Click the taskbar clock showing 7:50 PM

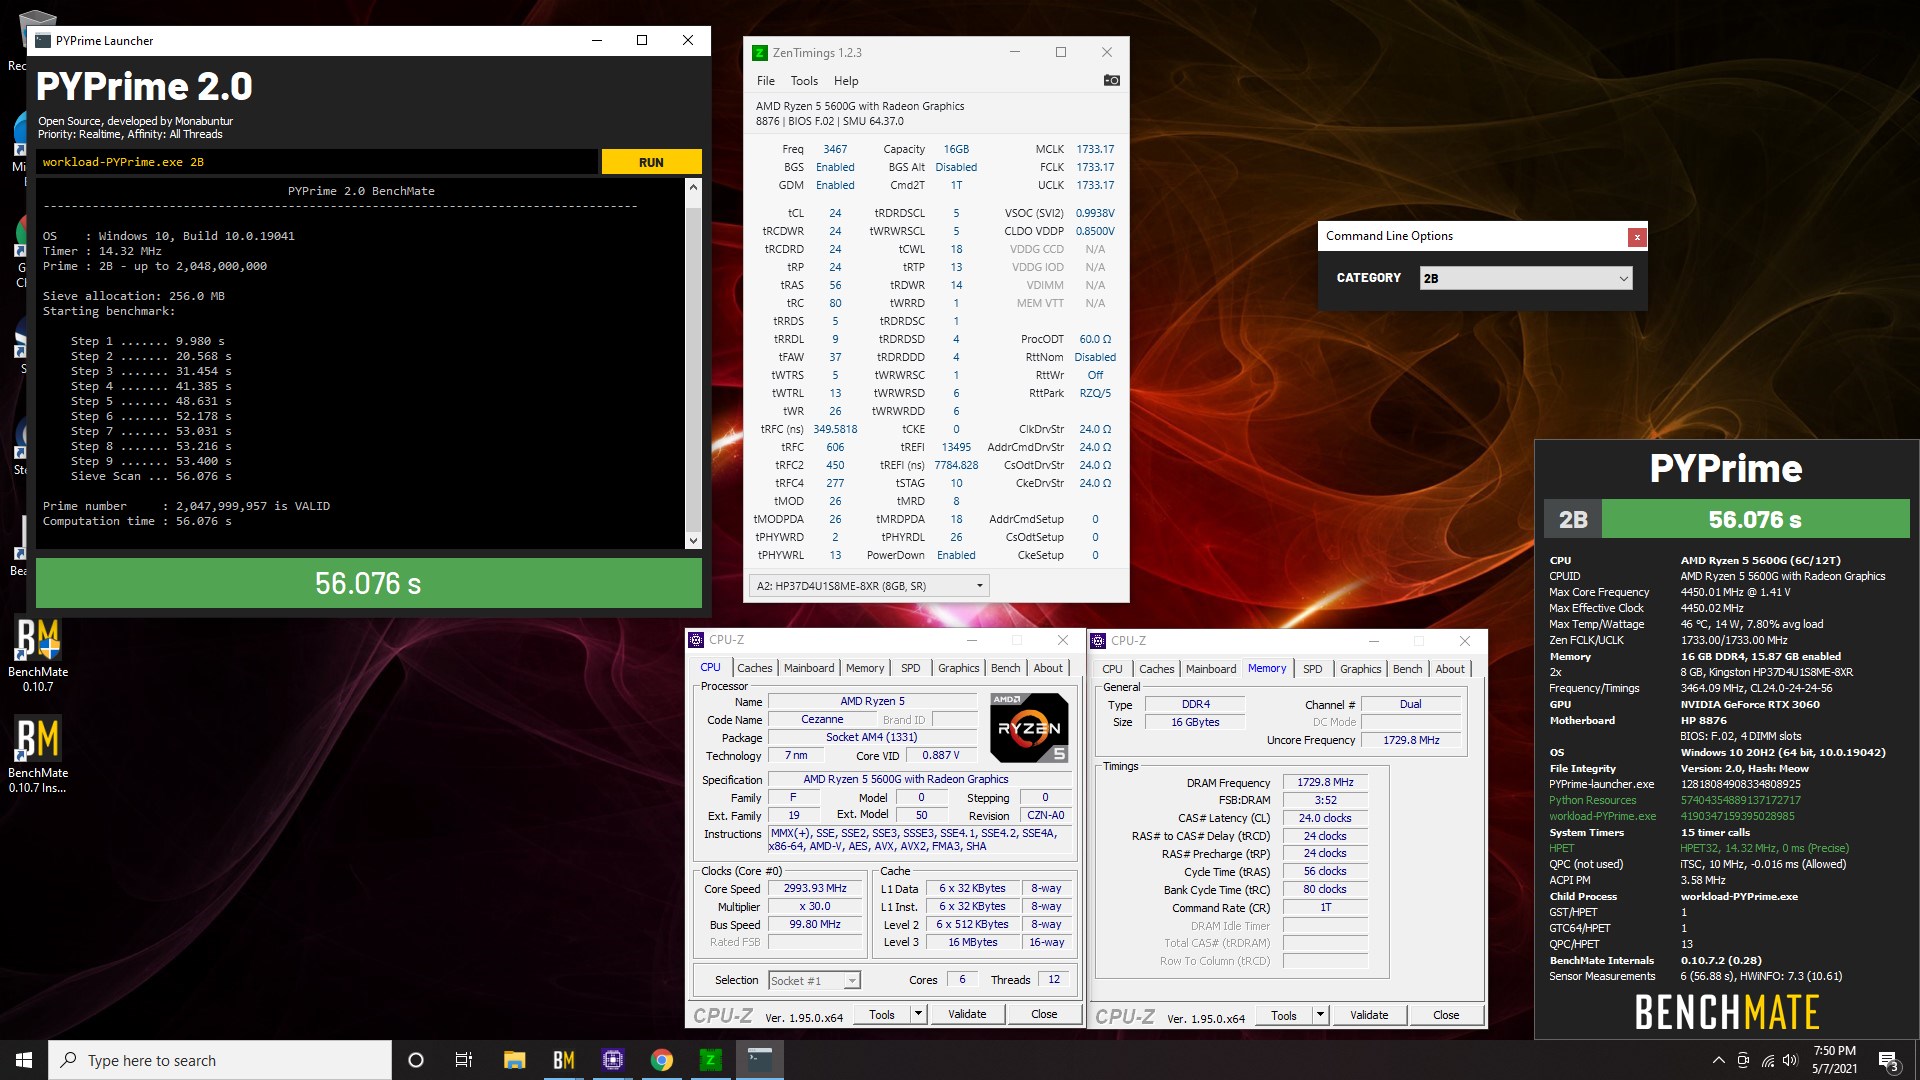pyautogui.click(x=1834, y=1060)
